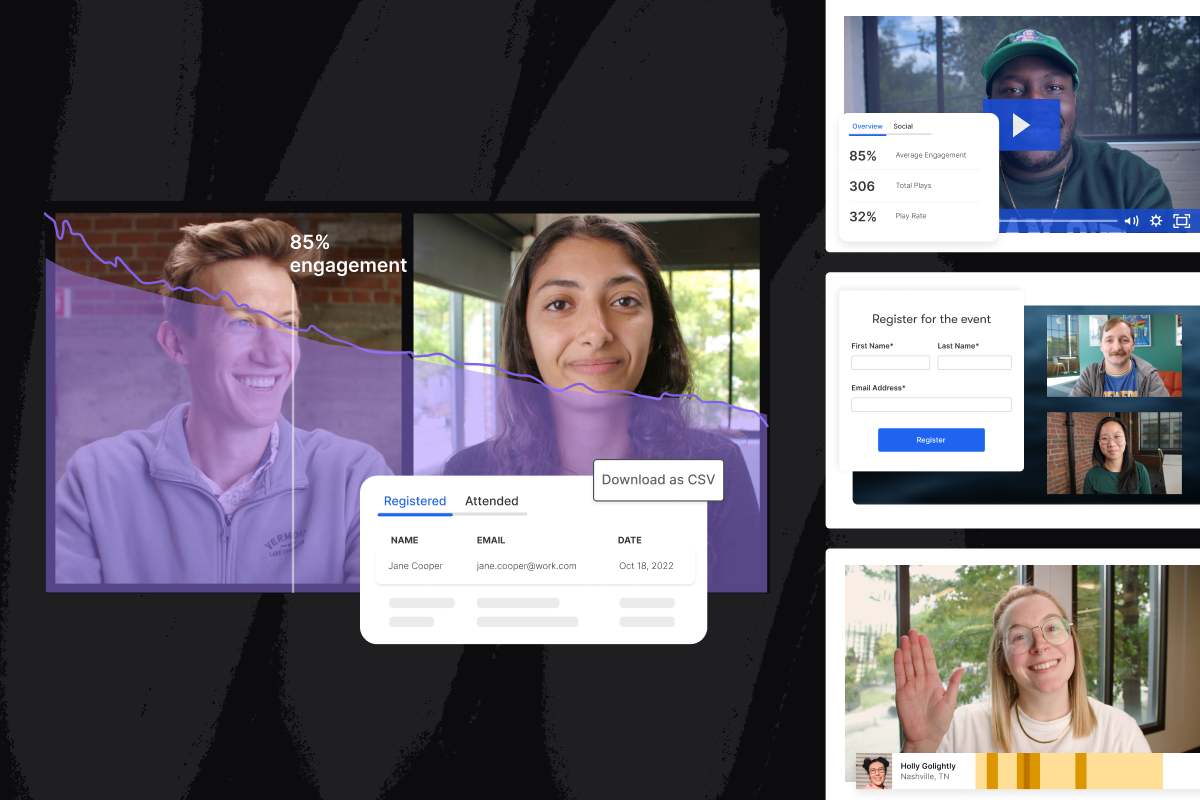Mute the video with the volume icon

pos(1131,221)
